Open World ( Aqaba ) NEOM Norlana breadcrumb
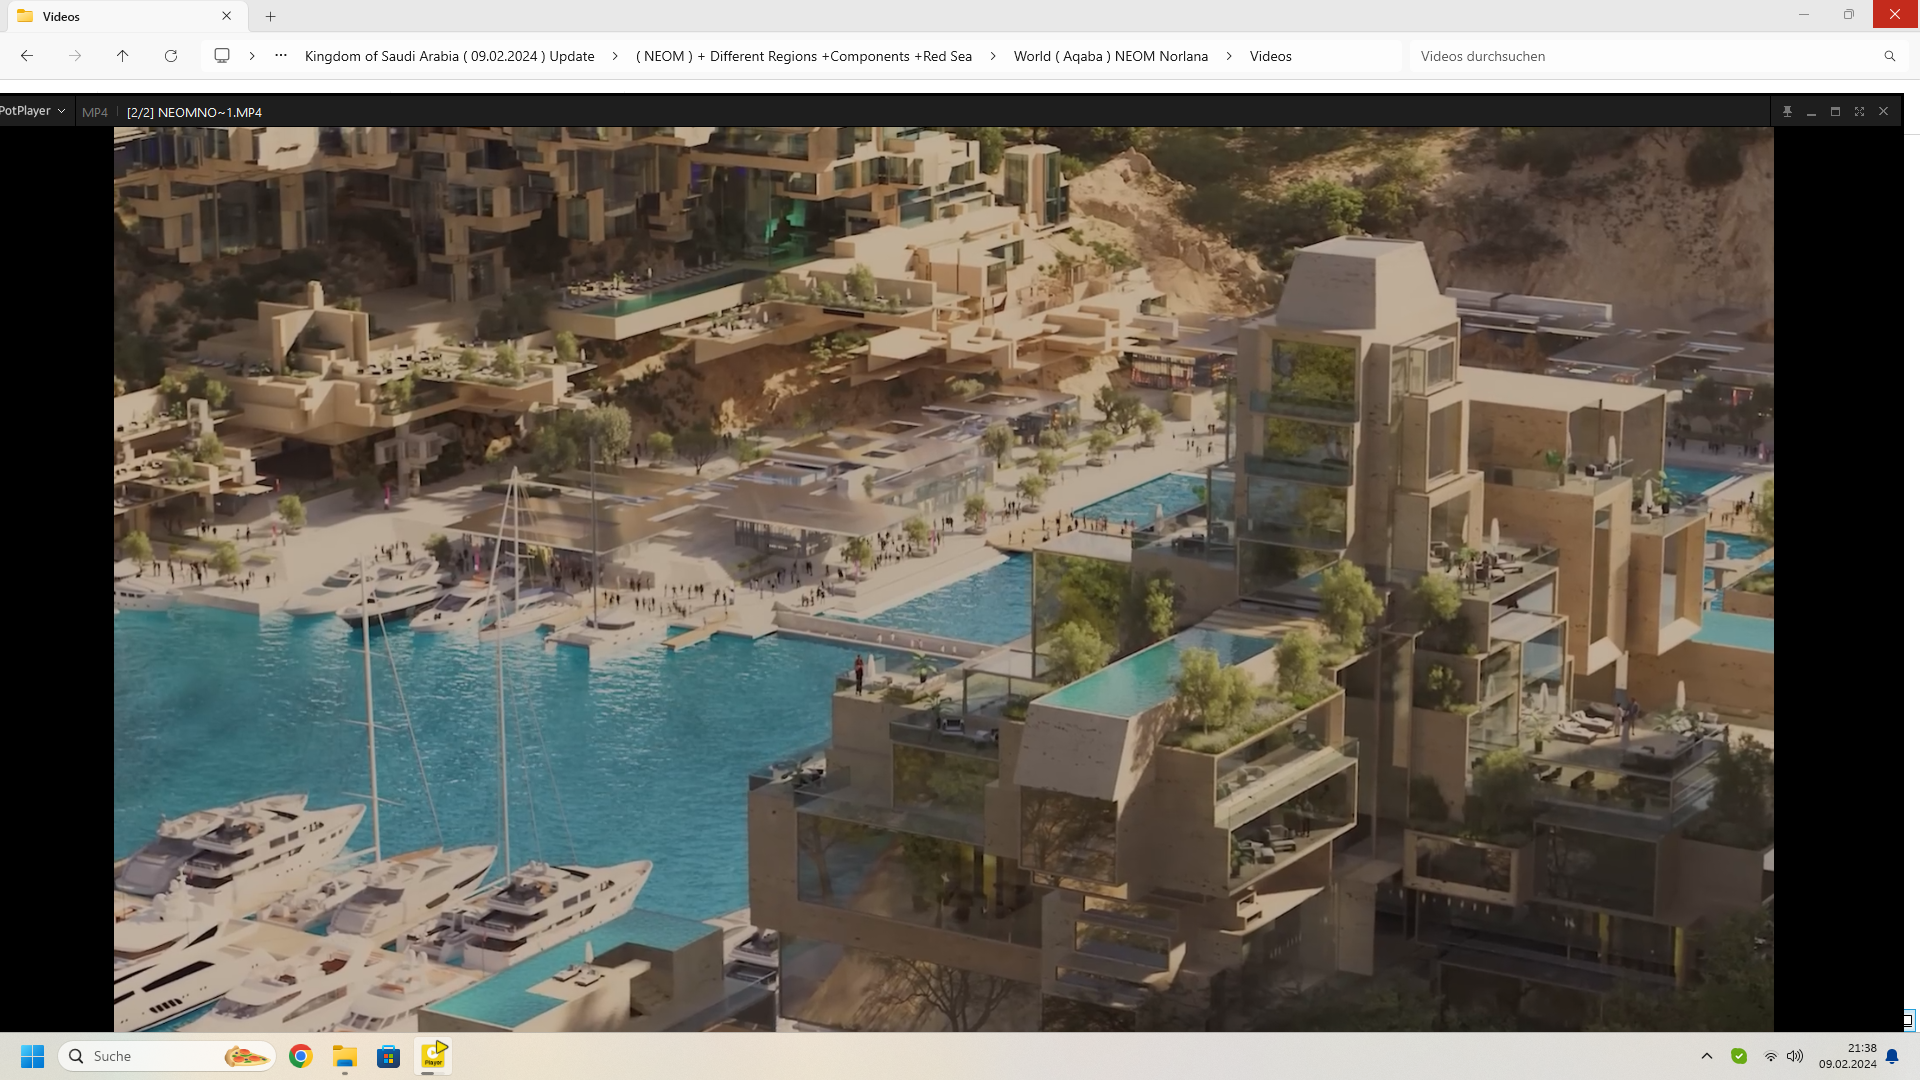1920x1080 pixels. tap(1111, 56)
